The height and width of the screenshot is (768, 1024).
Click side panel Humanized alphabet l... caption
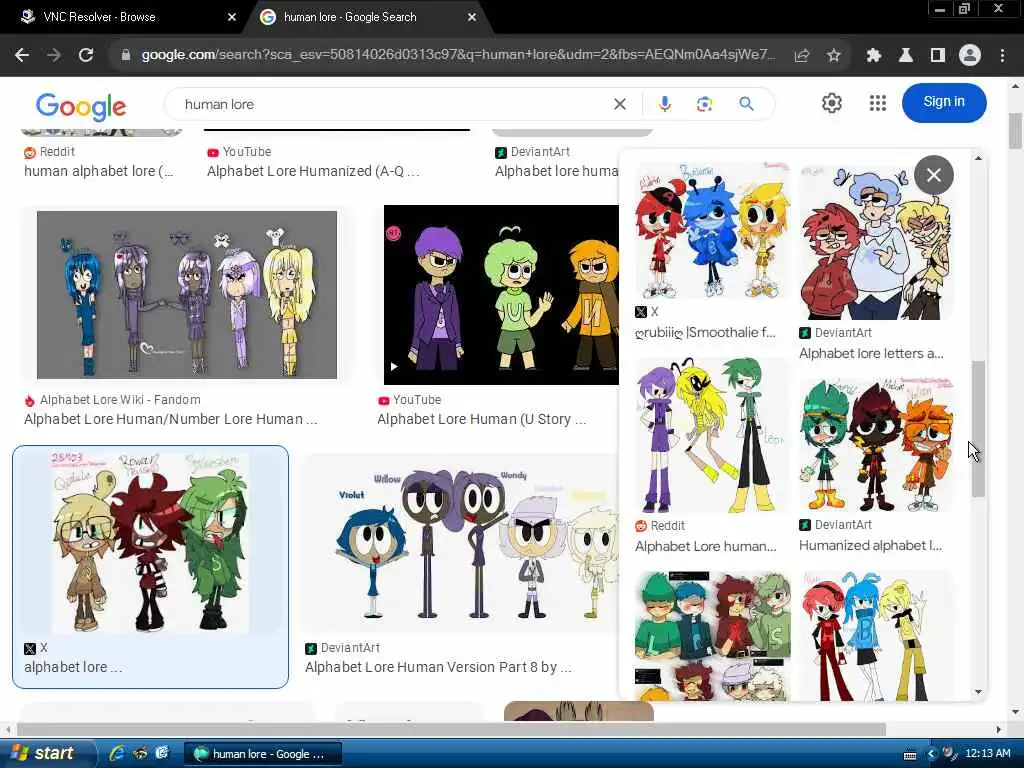pyautogui.click(x=870, y=545)
